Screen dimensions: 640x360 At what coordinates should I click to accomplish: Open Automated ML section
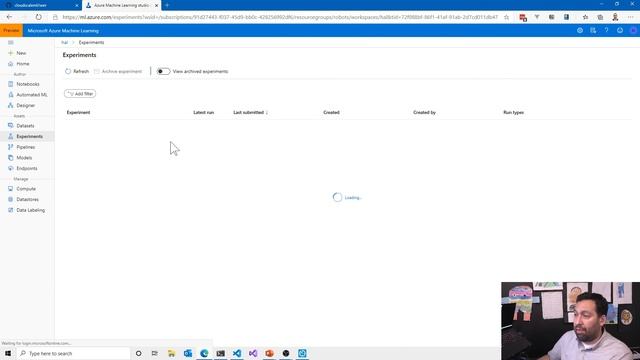[28, 95]
